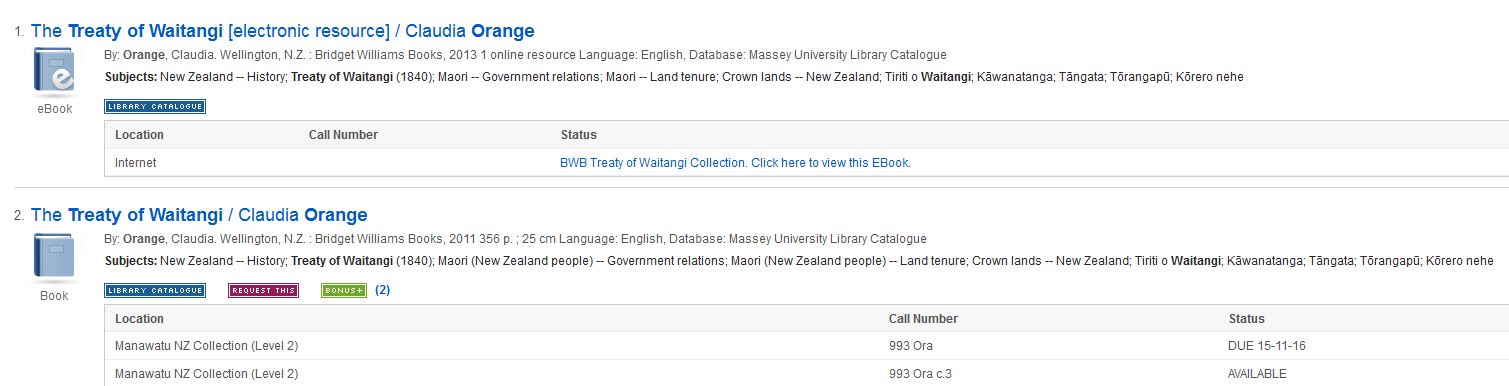The image size is (1509, 386).
Task: Open the print Treaty of Waitangi 2011 title
Action: point(199,215)
